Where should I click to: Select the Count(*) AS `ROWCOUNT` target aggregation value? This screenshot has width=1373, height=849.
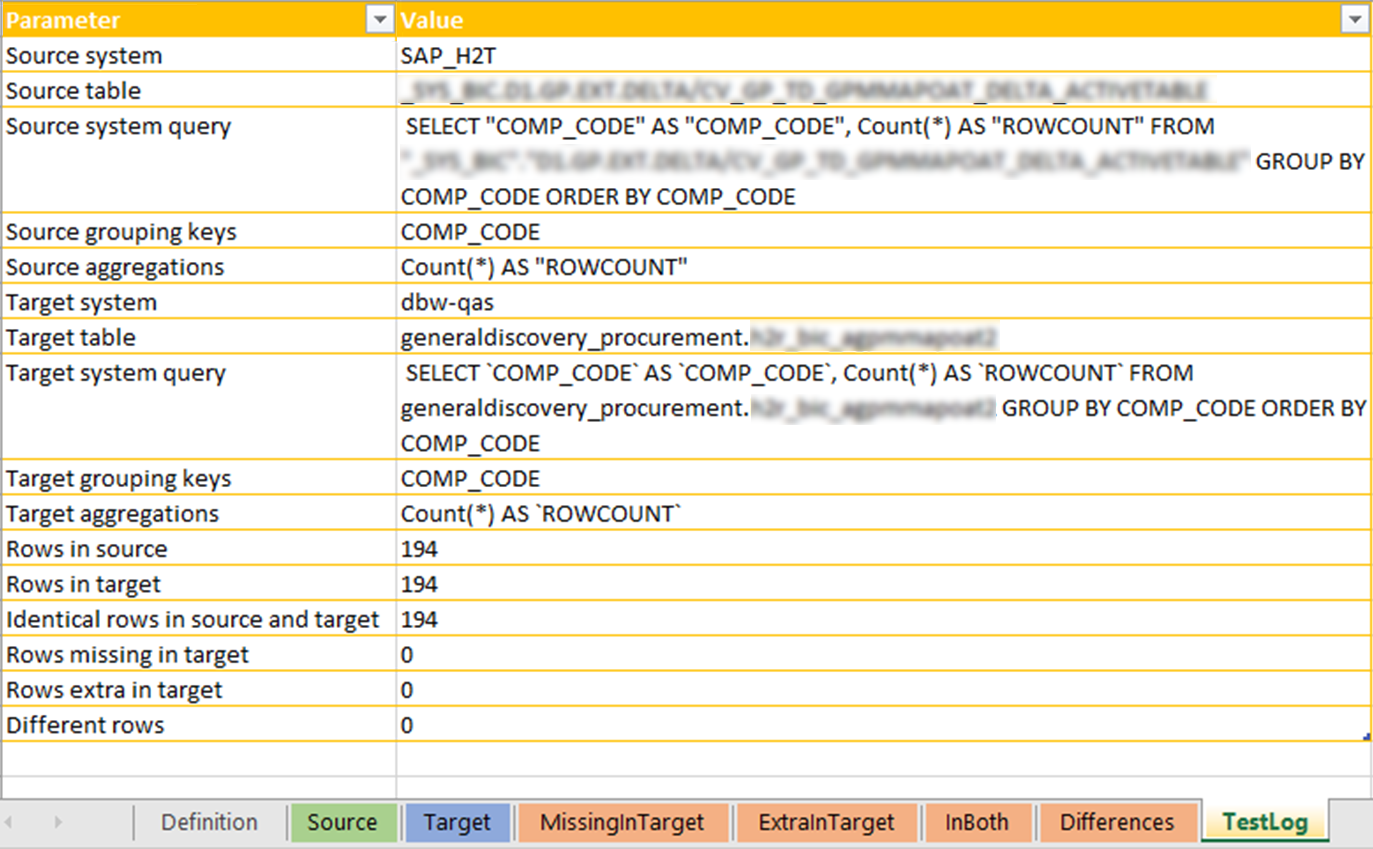click(883, 513)
